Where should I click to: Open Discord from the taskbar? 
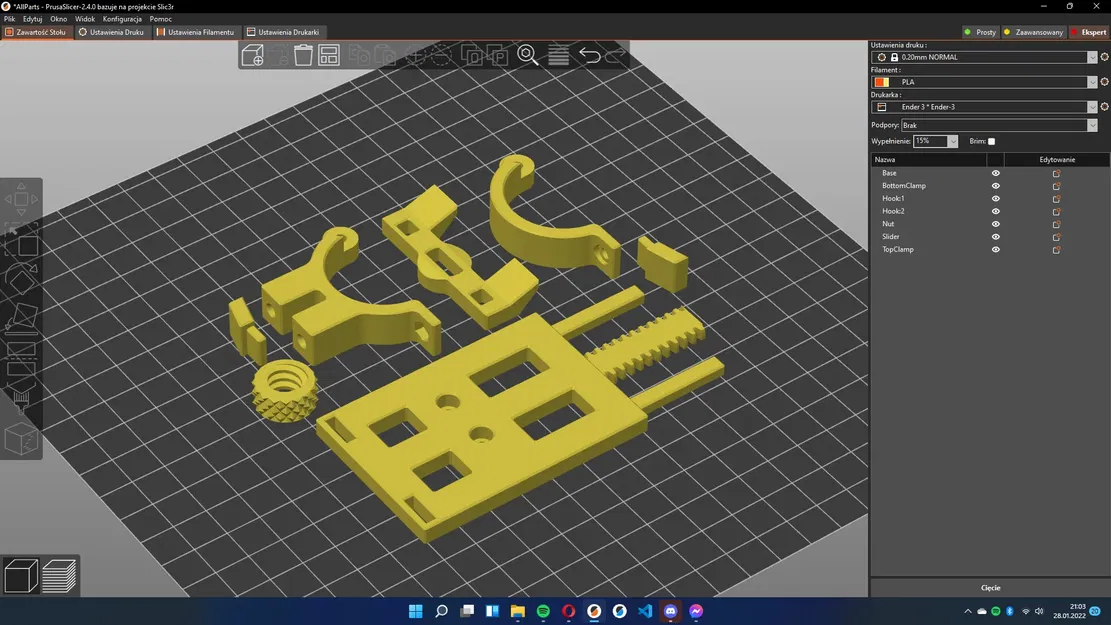[x=670, y=611]
